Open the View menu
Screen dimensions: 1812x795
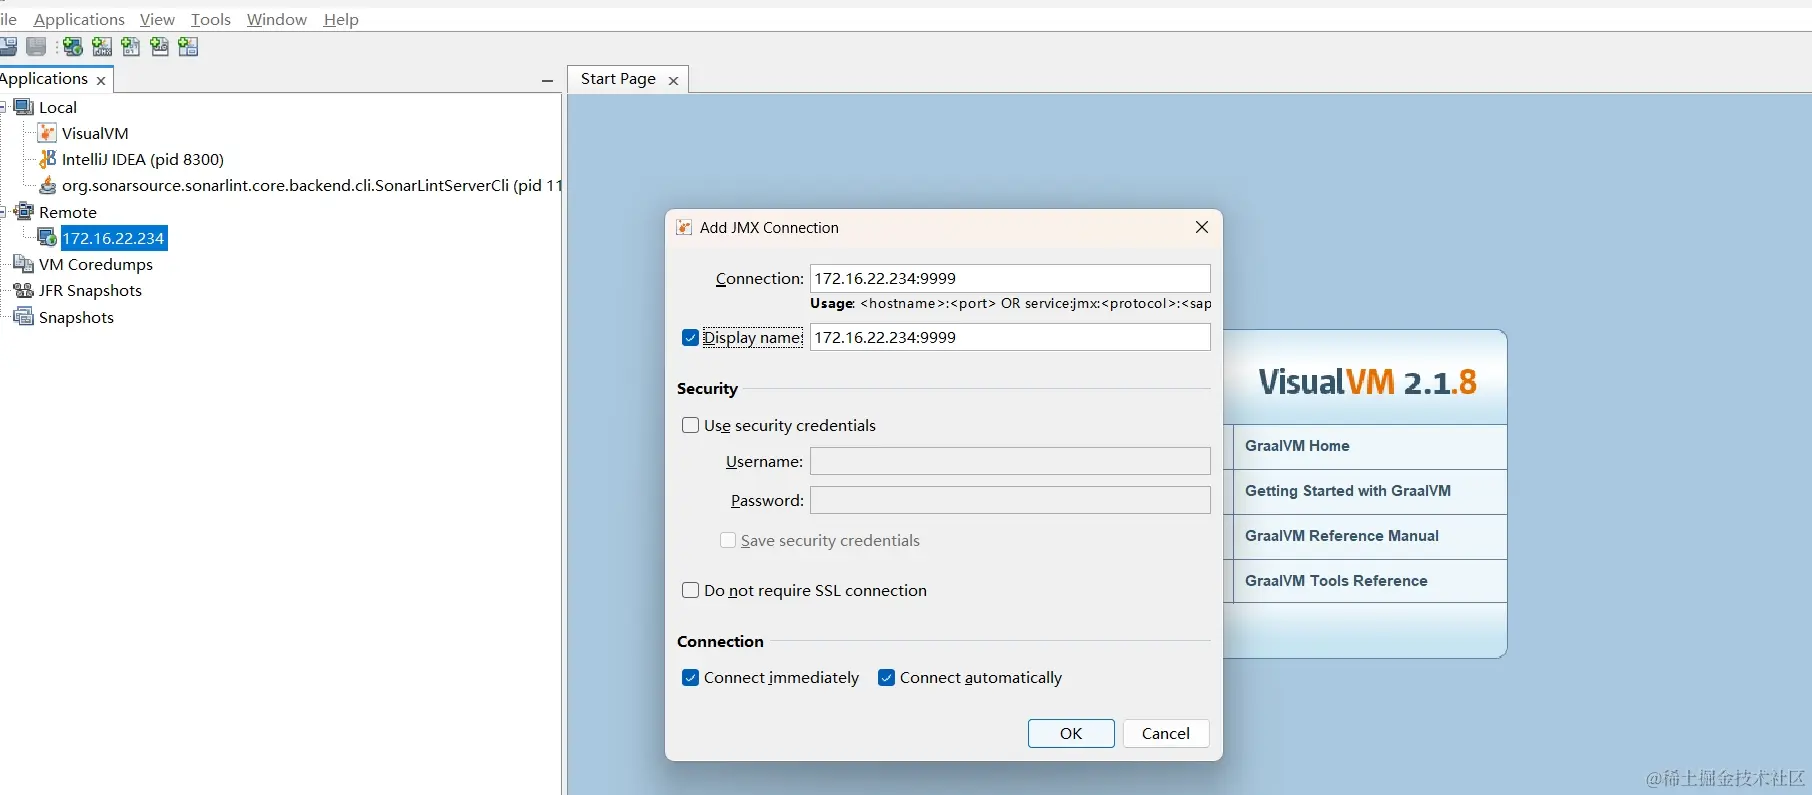(157, 19)
